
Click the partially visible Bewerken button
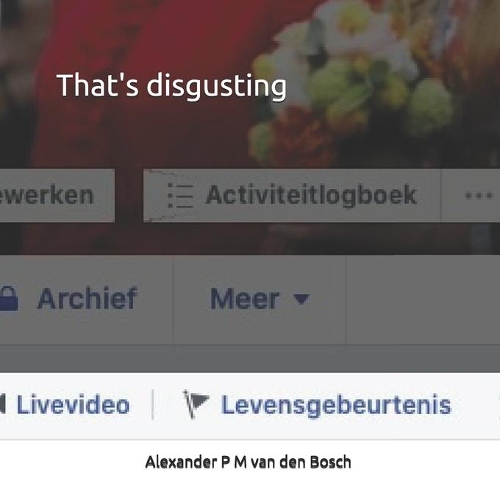(x=57, y=196)
